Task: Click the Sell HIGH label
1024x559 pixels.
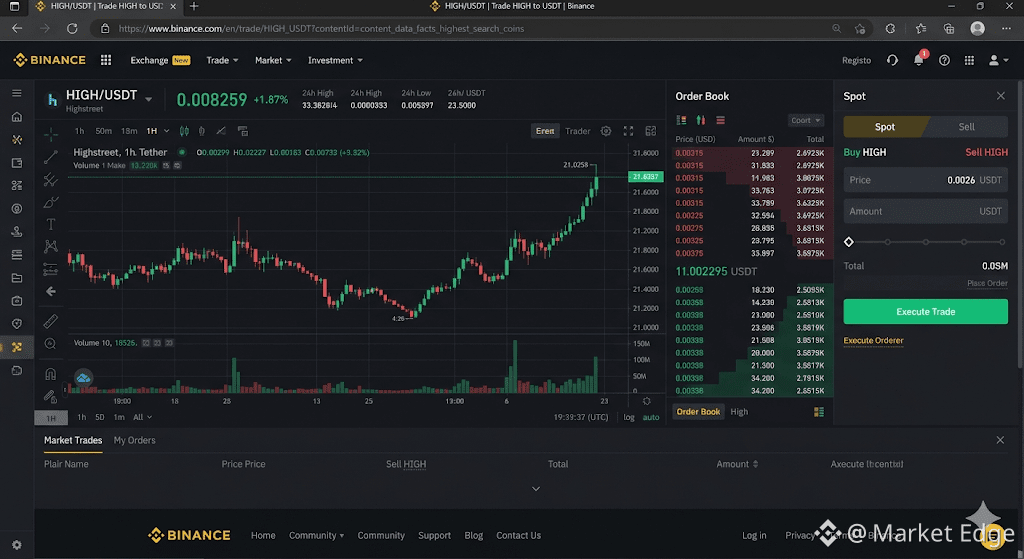Action: pos(986,152)
